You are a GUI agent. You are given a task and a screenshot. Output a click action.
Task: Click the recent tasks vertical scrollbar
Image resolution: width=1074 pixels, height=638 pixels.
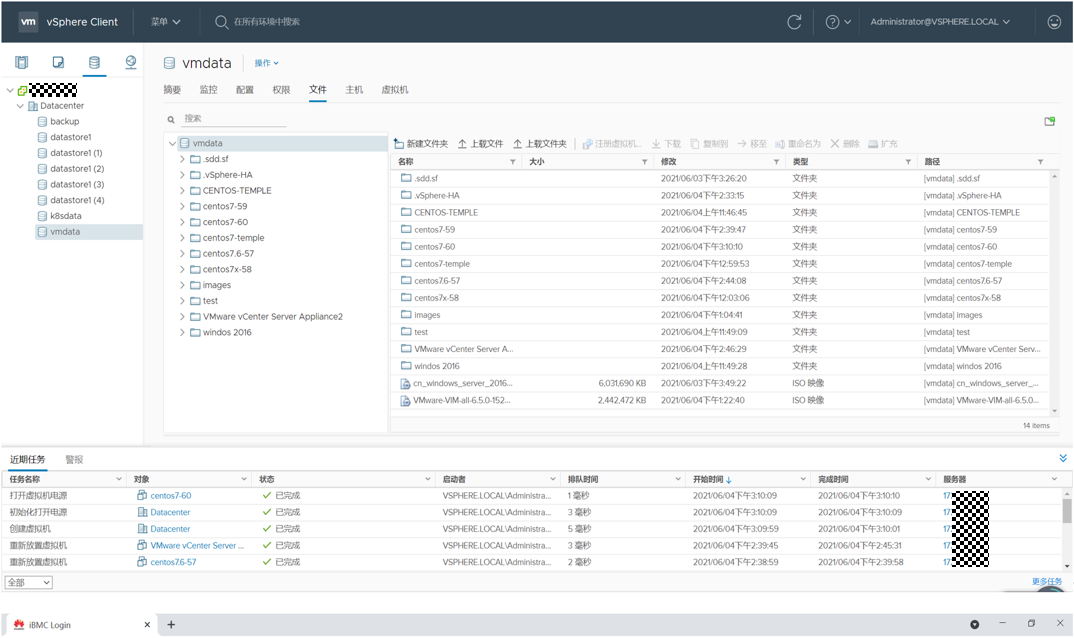1066,511
